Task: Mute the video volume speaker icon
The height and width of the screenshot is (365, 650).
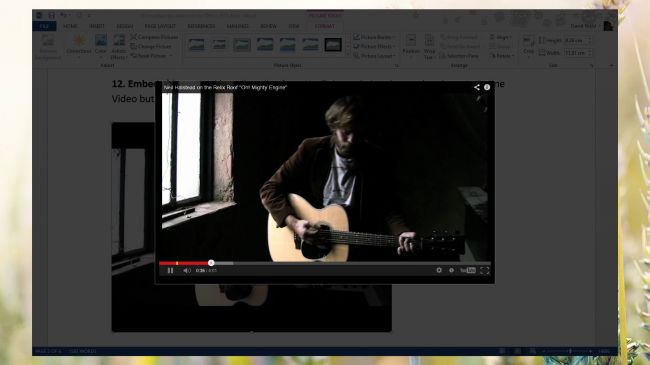Action: click(187, 270)
